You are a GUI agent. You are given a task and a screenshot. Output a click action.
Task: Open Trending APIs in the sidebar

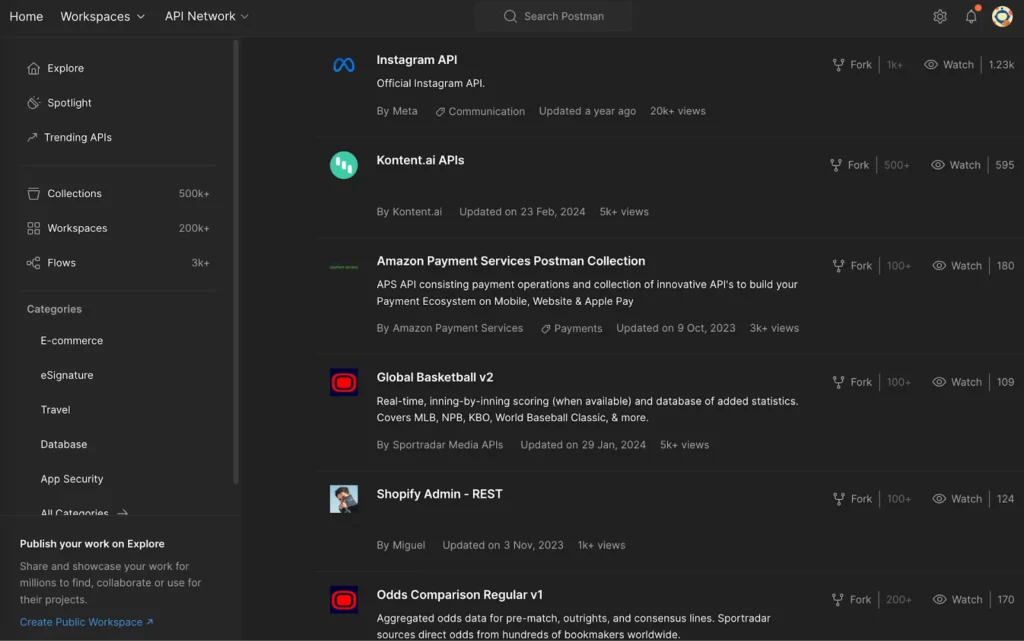point(78,137)
